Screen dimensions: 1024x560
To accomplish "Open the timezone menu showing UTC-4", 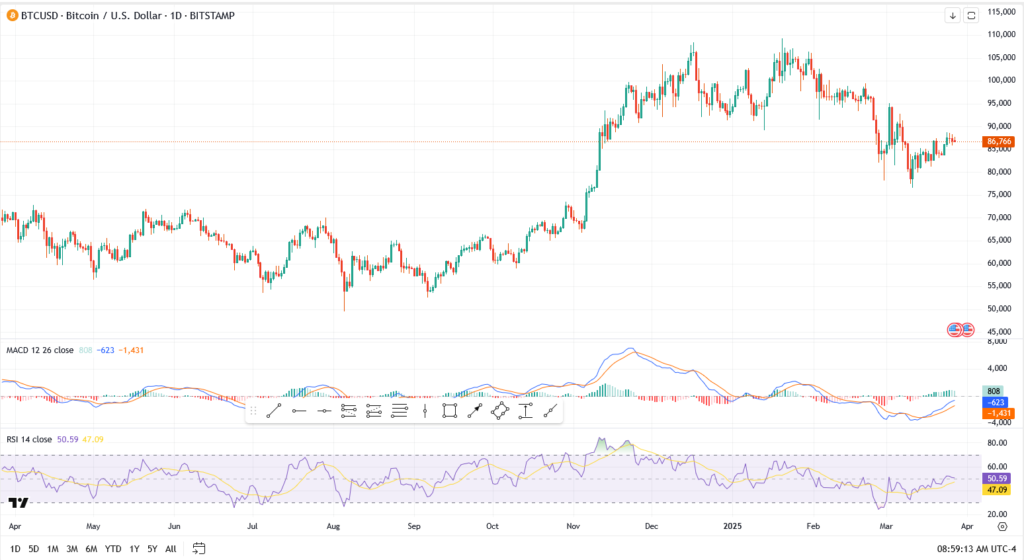I will [977, 548].
